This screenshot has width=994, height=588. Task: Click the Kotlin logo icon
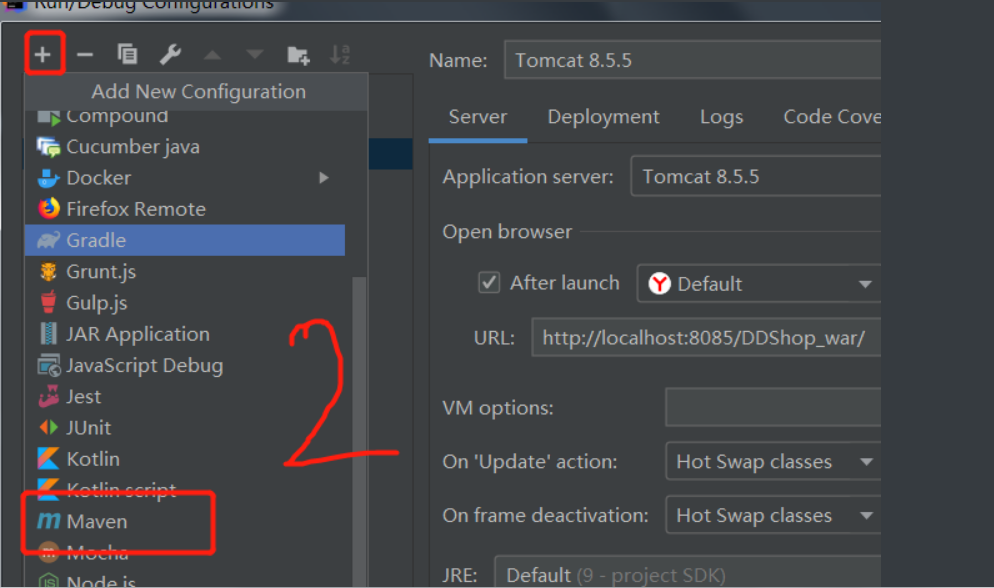click(49, 458)
